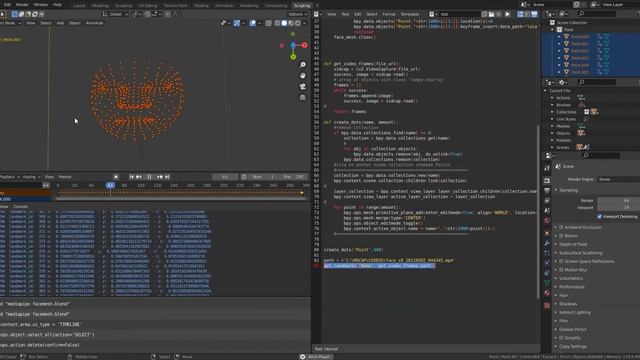Click the World properties tab icon
The width and height of the screenshot is (640, 360).
(547, 221)
